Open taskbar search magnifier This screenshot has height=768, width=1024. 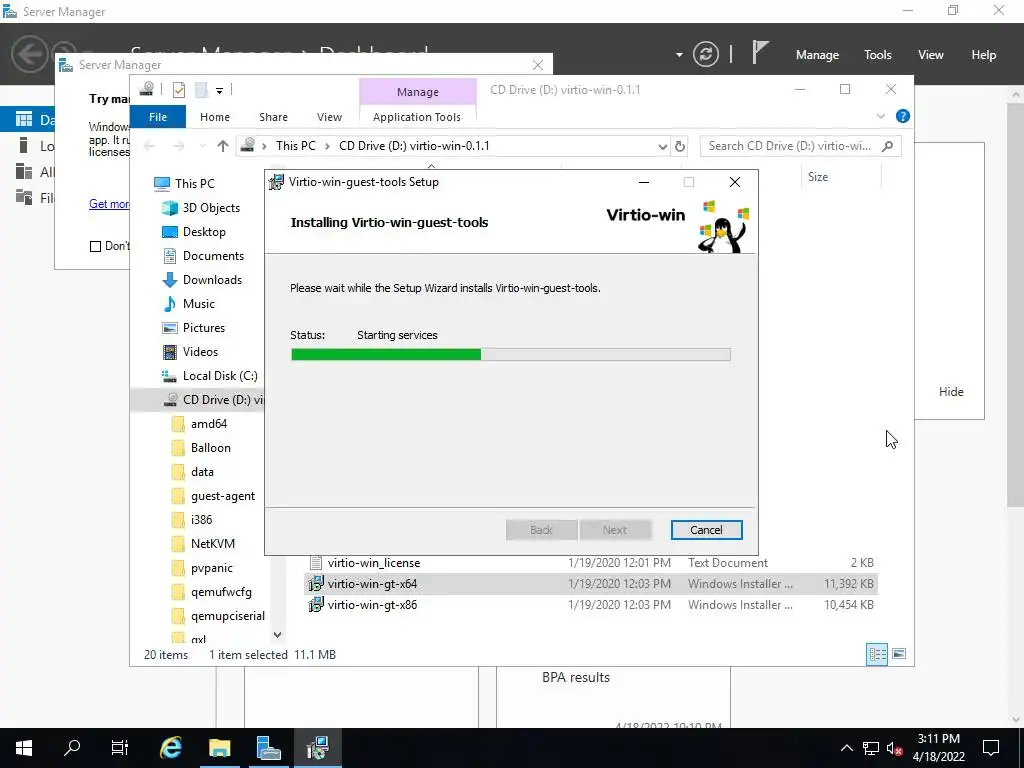tap(72, 748)
